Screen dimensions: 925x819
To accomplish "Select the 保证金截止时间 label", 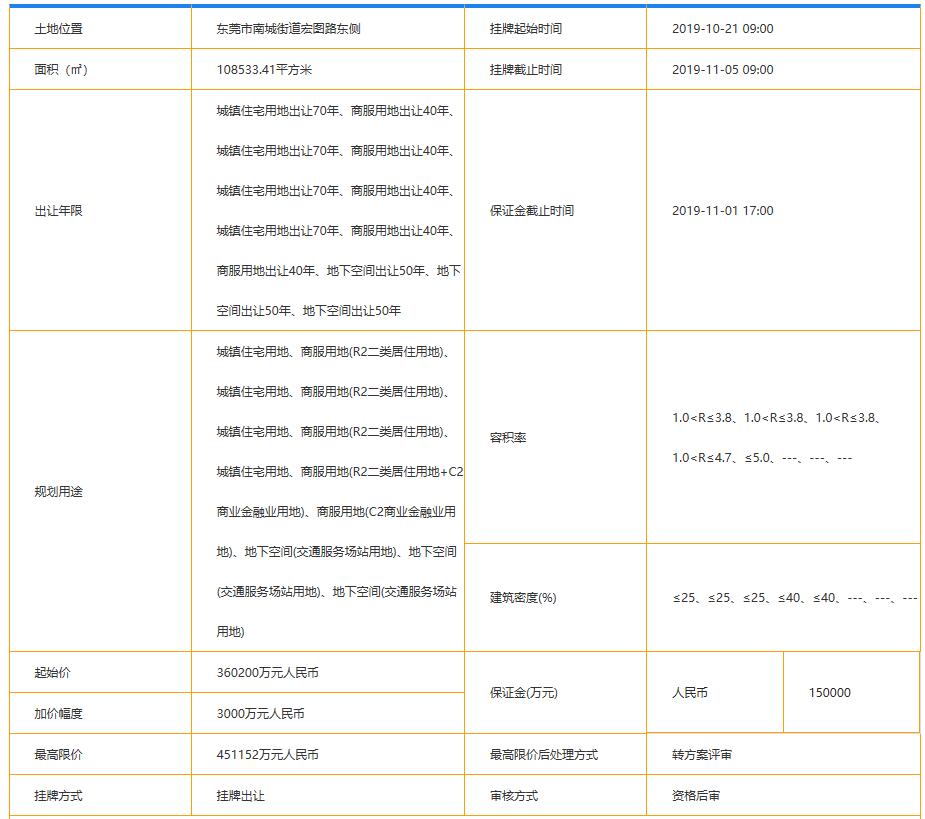I will click(x=532, y=211).
